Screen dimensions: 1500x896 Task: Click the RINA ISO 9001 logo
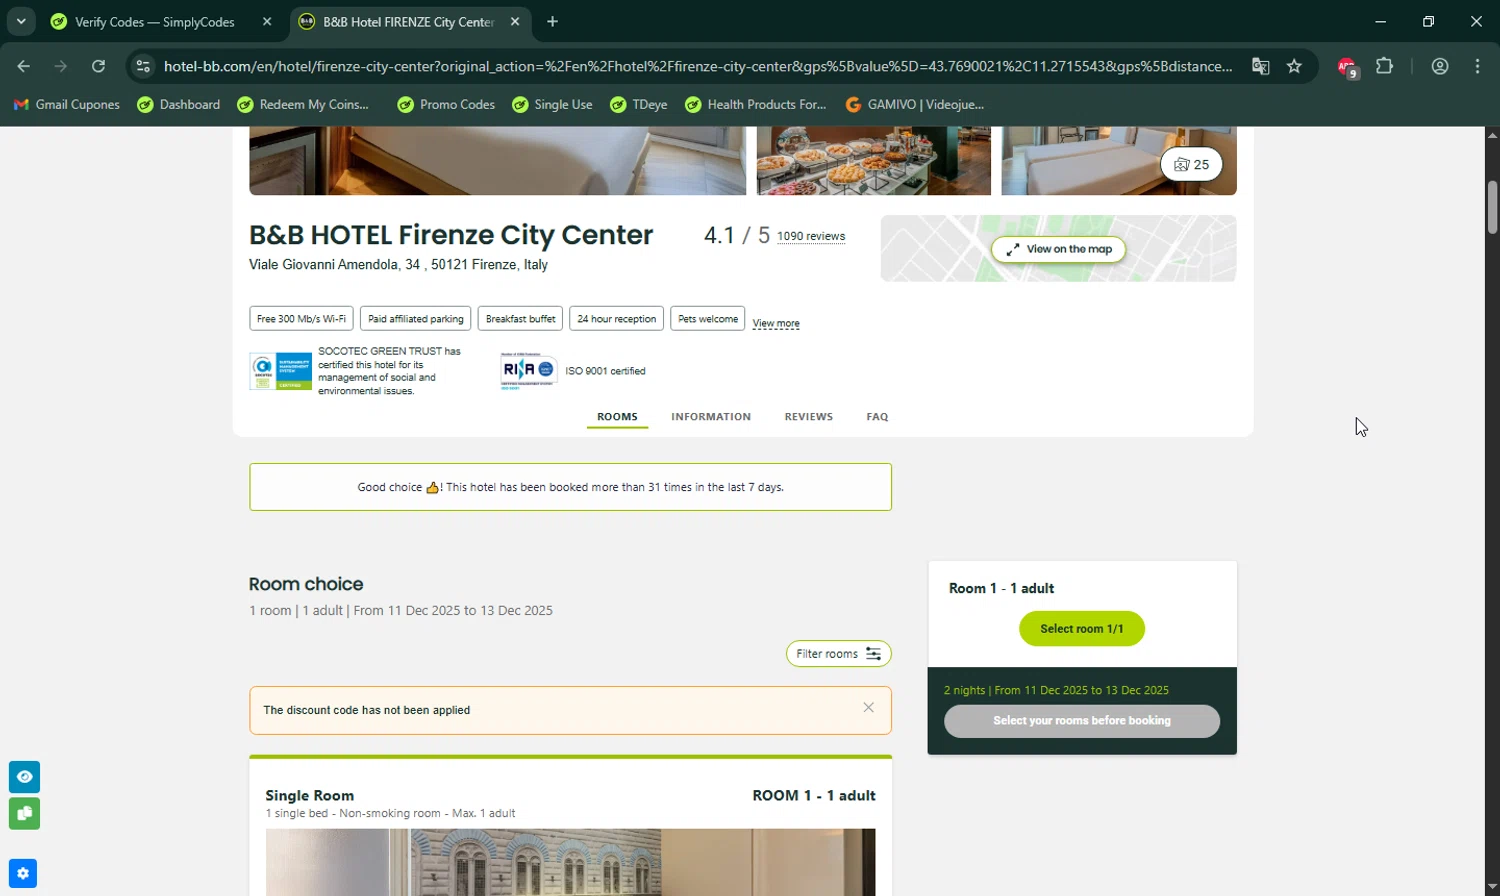click(529, 371)
